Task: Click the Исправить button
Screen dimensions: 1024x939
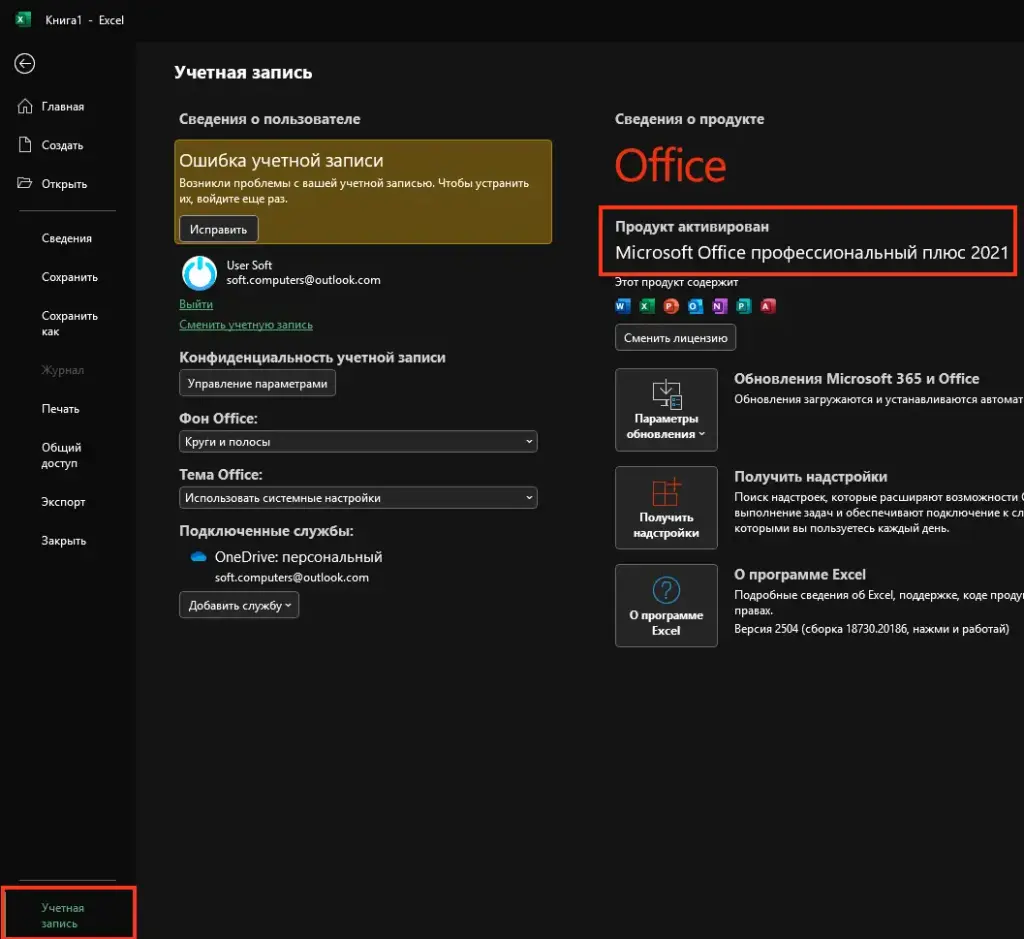Action: (218, 229)
